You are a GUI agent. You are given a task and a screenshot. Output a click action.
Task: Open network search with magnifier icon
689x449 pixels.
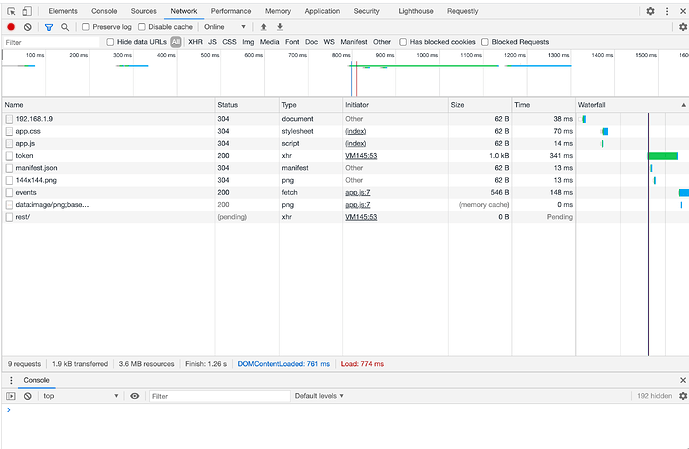tap(65, 27)
